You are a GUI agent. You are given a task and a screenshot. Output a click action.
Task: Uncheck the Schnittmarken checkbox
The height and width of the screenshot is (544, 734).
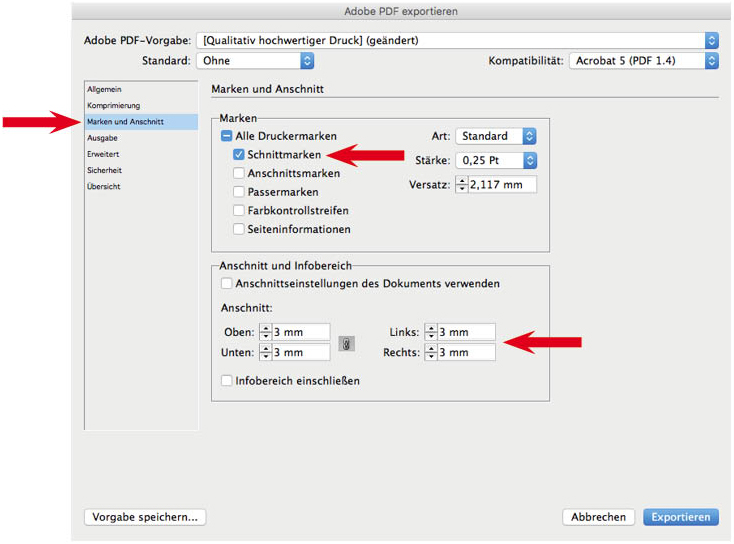pos(238,154)
